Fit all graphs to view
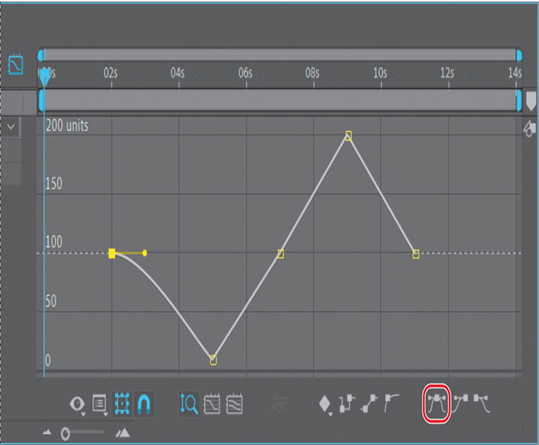Viewport: 539px width, 445px height. pyautogui.click(x=234, y=404)
